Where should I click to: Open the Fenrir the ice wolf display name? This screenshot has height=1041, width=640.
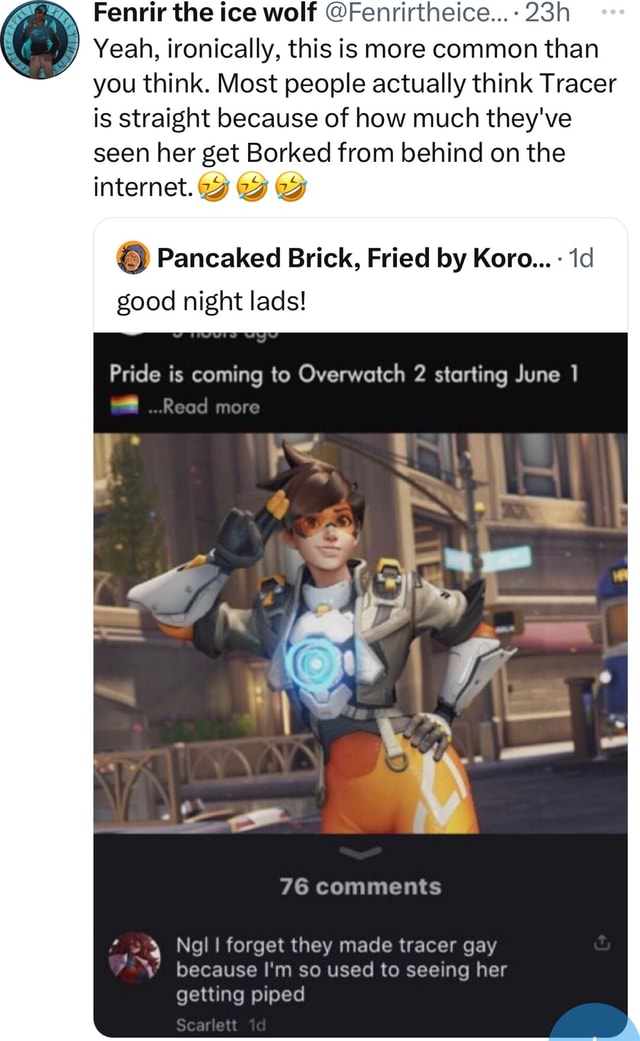tap(205, 13)
